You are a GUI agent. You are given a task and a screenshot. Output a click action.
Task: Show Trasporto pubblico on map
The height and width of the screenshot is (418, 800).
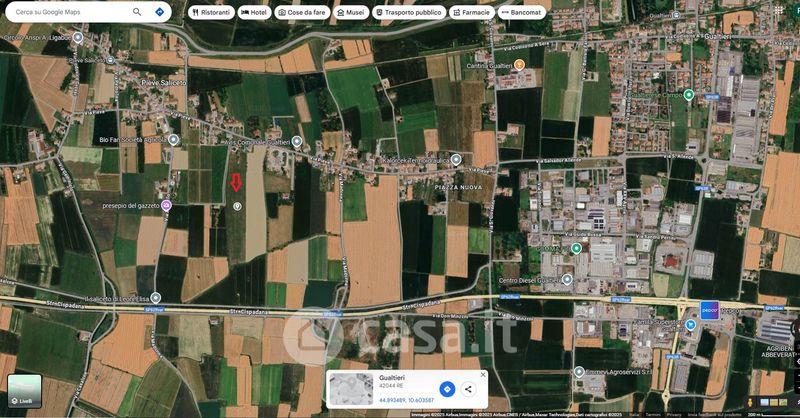tap(409, 13)
